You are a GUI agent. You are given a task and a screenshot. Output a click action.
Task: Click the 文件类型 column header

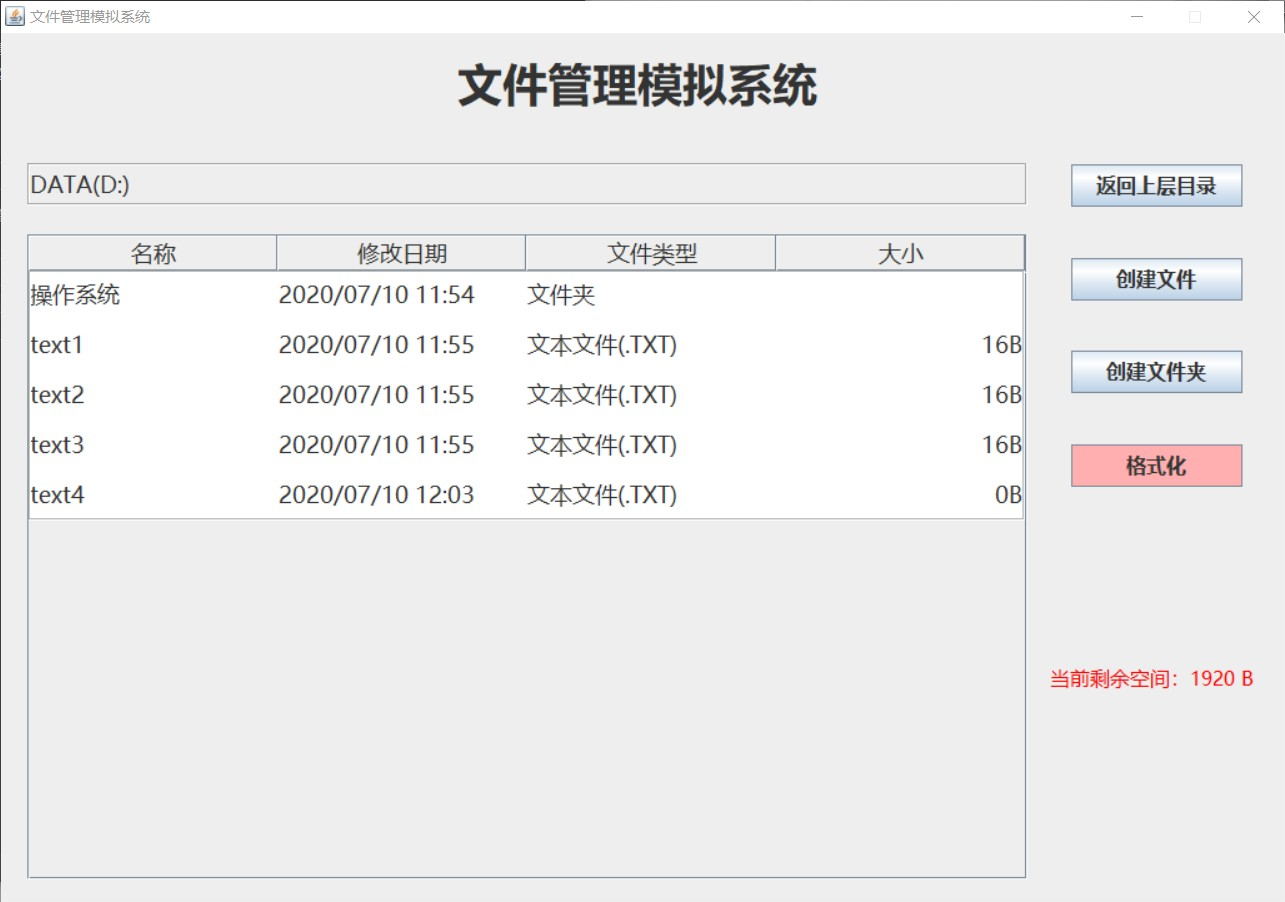[x=651, y=253]
